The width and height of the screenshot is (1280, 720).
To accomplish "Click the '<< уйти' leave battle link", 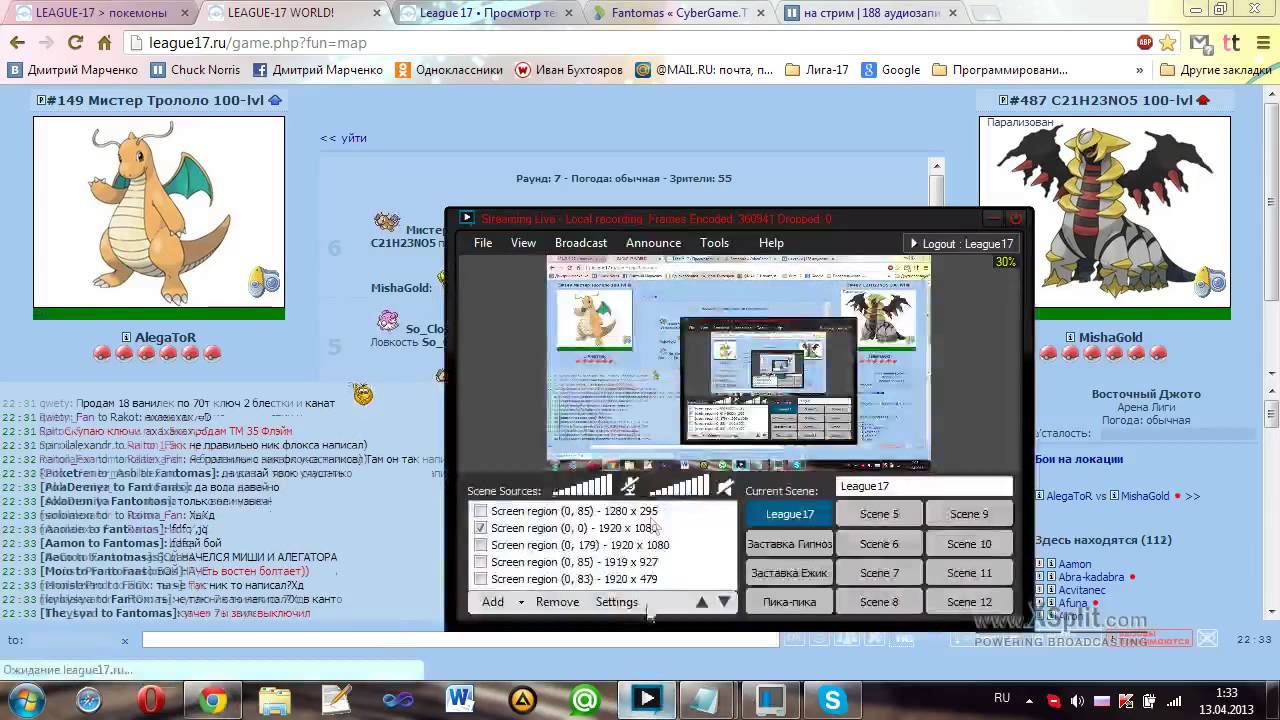I will coord(343,138).
